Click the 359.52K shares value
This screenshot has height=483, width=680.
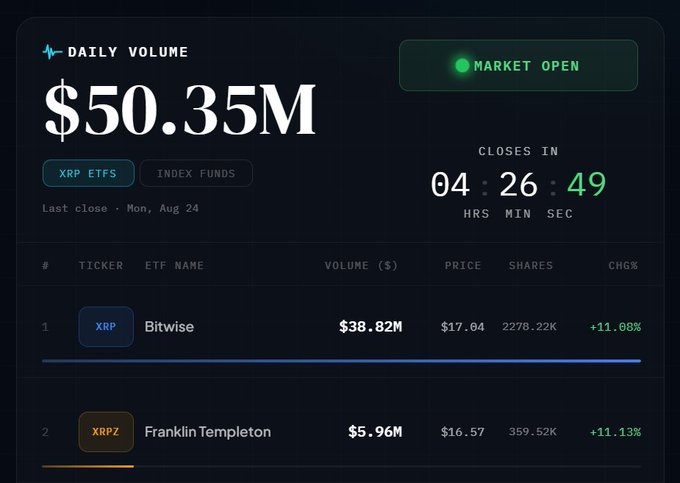[x=533, y=432]
